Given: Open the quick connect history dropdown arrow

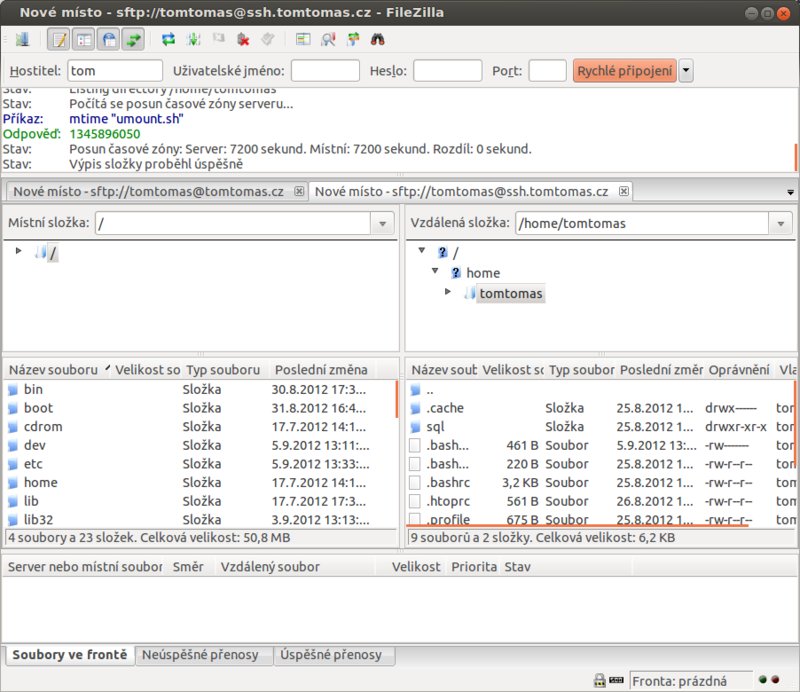Looking at the screenshot, I should [686, 70].
